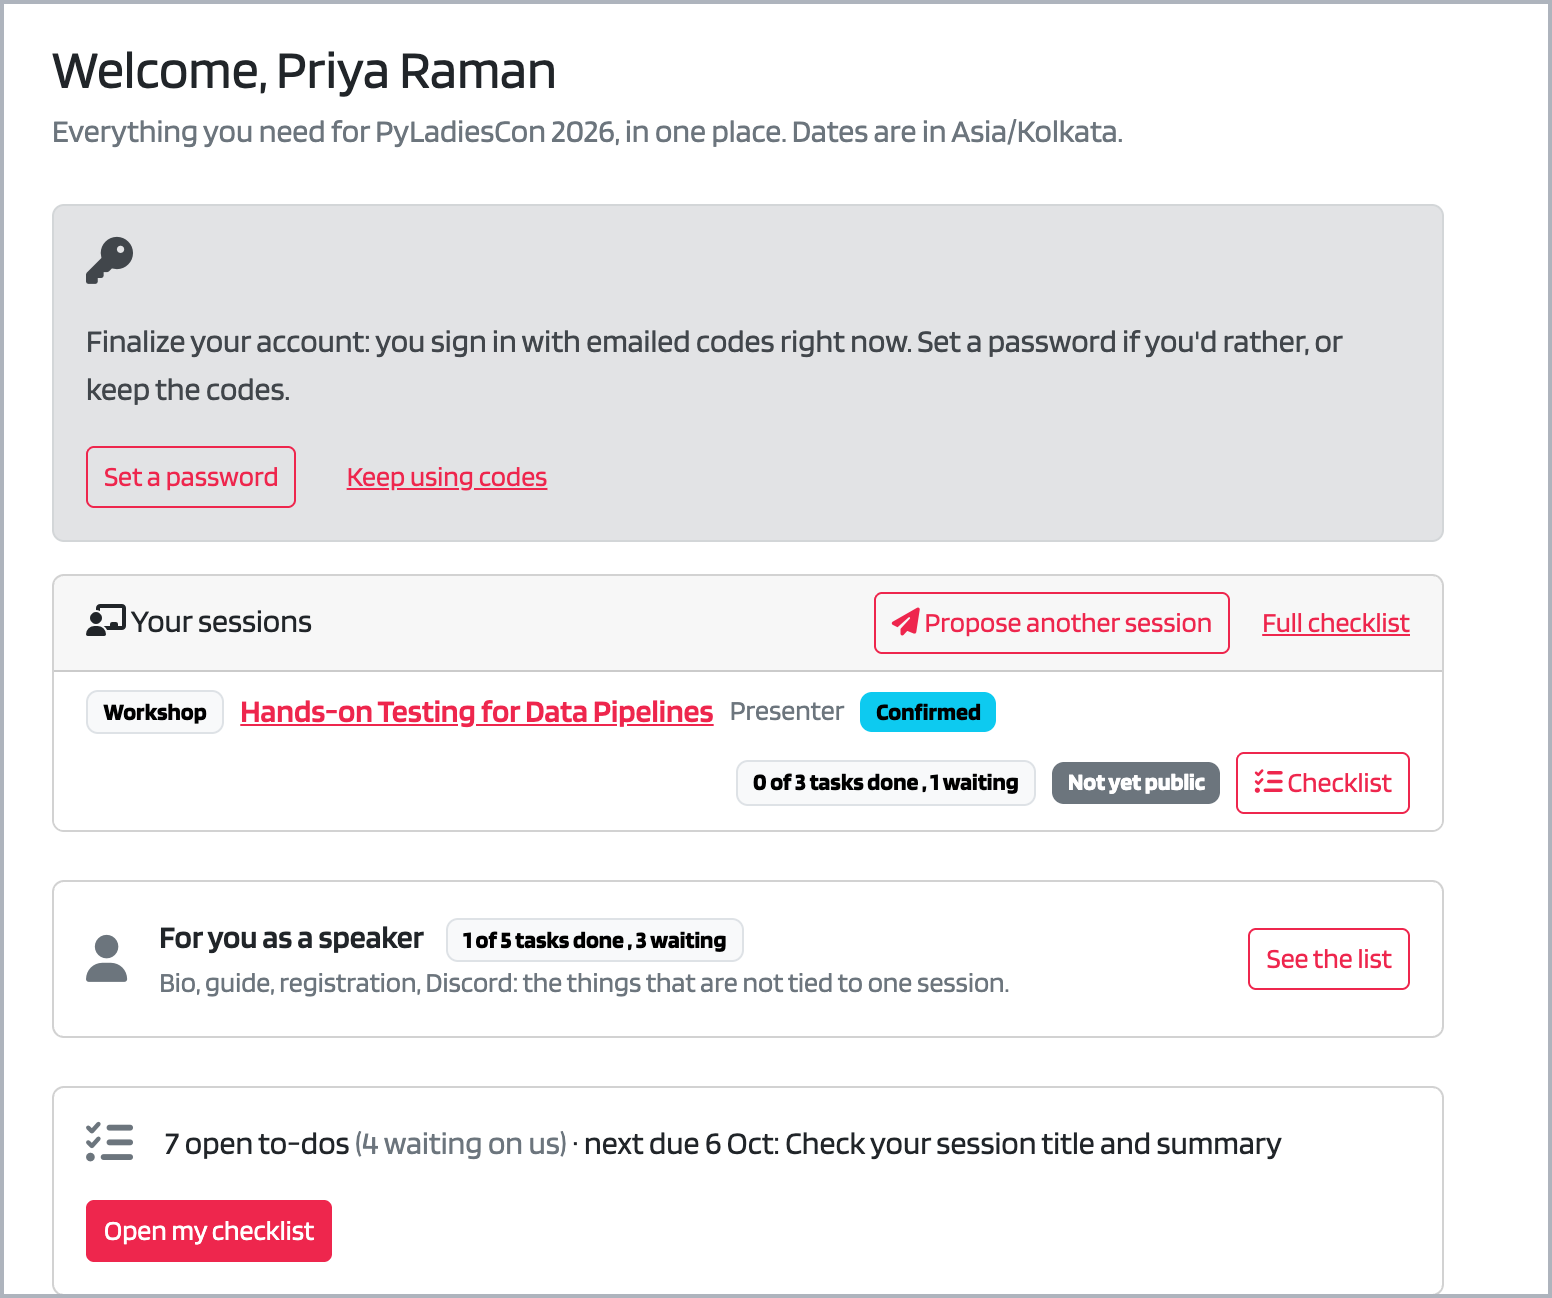Click Open my checklist button
The width and height of the screenshot is (1552, 1298).
click(x=209, y=1231)
